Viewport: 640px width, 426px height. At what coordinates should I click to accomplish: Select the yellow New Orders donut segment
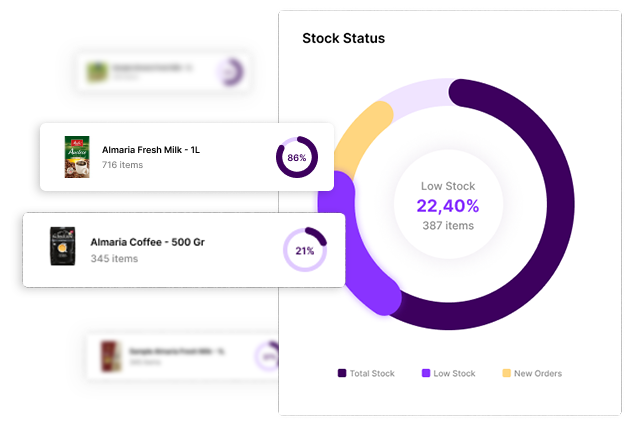pos(354,142)
